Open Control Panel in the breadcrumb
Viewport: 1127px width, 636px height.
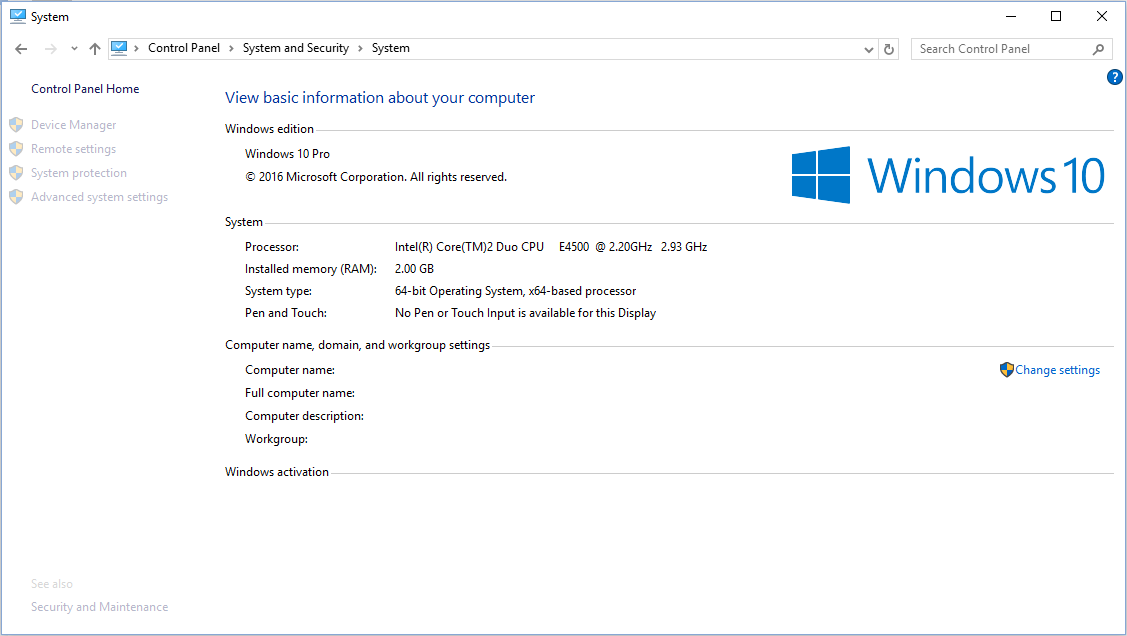tap(184, 48)
